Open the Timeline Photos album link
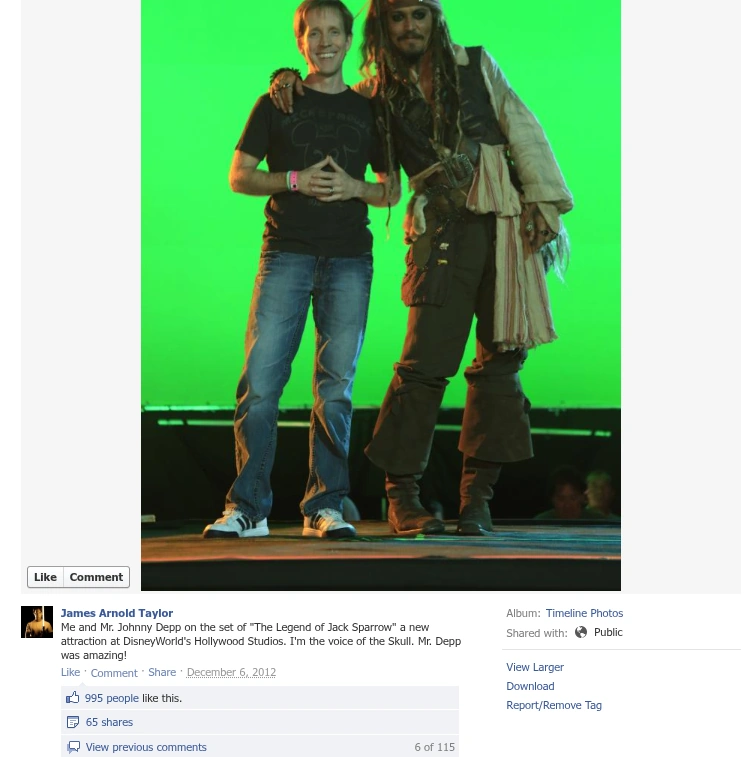The image size is (747, 757). coord(584,613)
